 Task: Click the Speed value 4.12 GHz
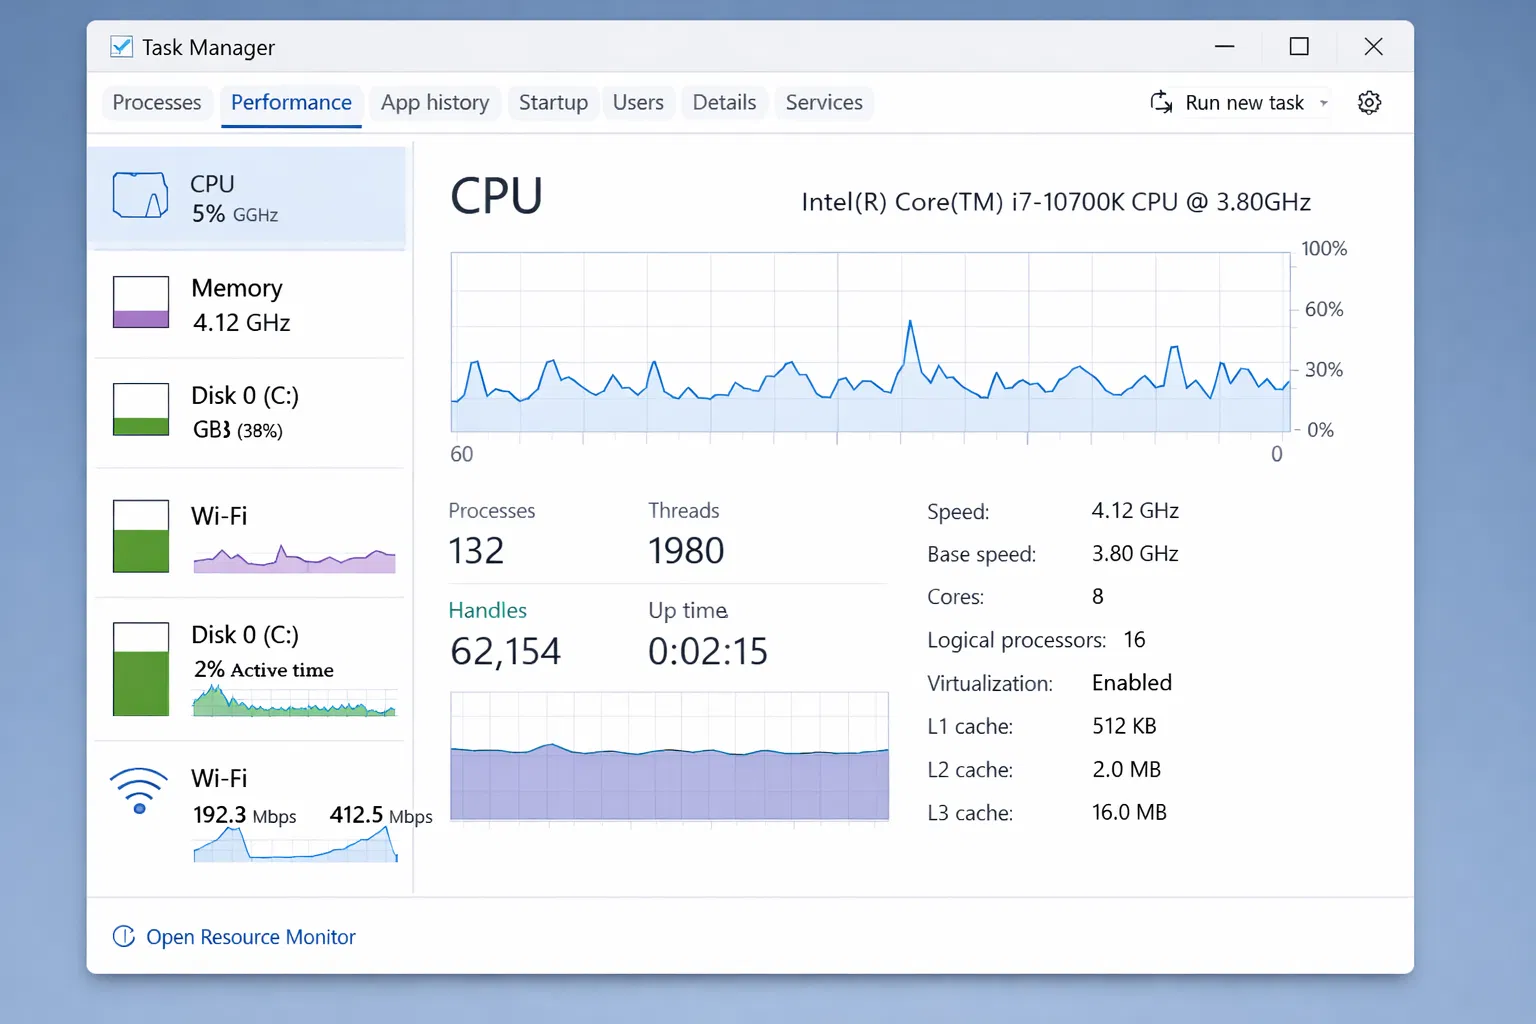coord(1135,511)
